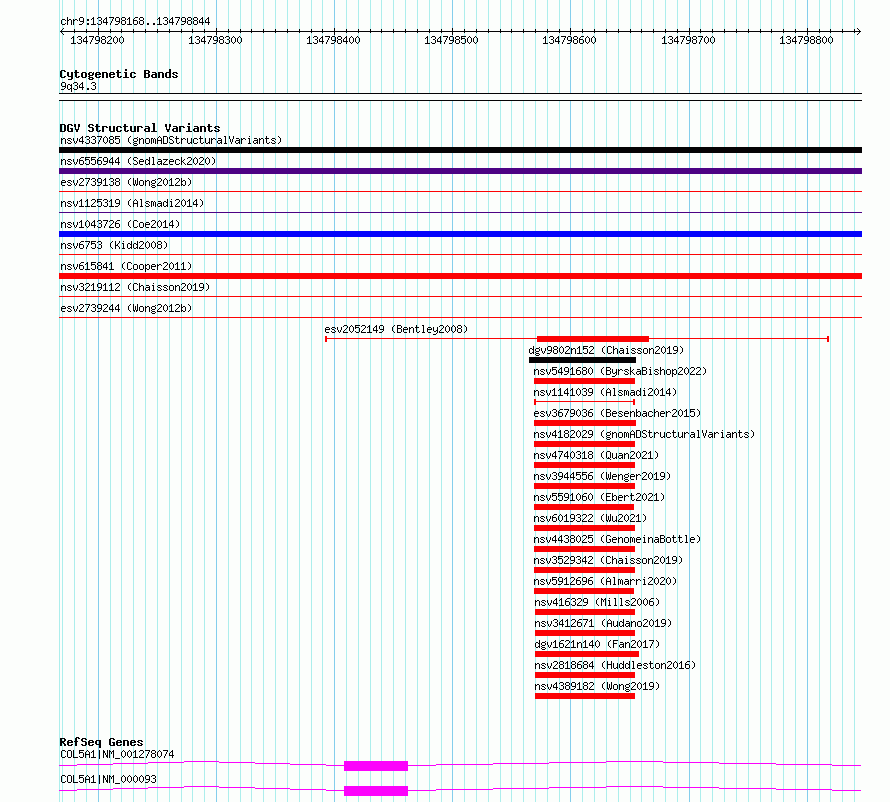
Task: Click the left arrow of the coordinate ruler
Action: pos(62,31)
